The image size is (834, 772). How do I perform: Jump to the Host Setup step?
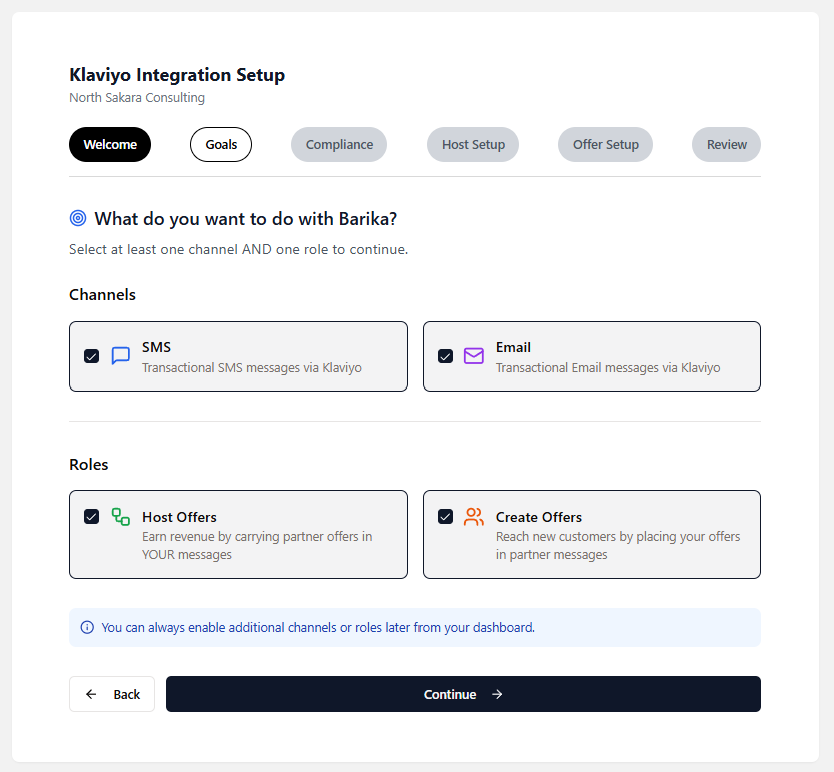pyautogui.click(x=473, y=144)
